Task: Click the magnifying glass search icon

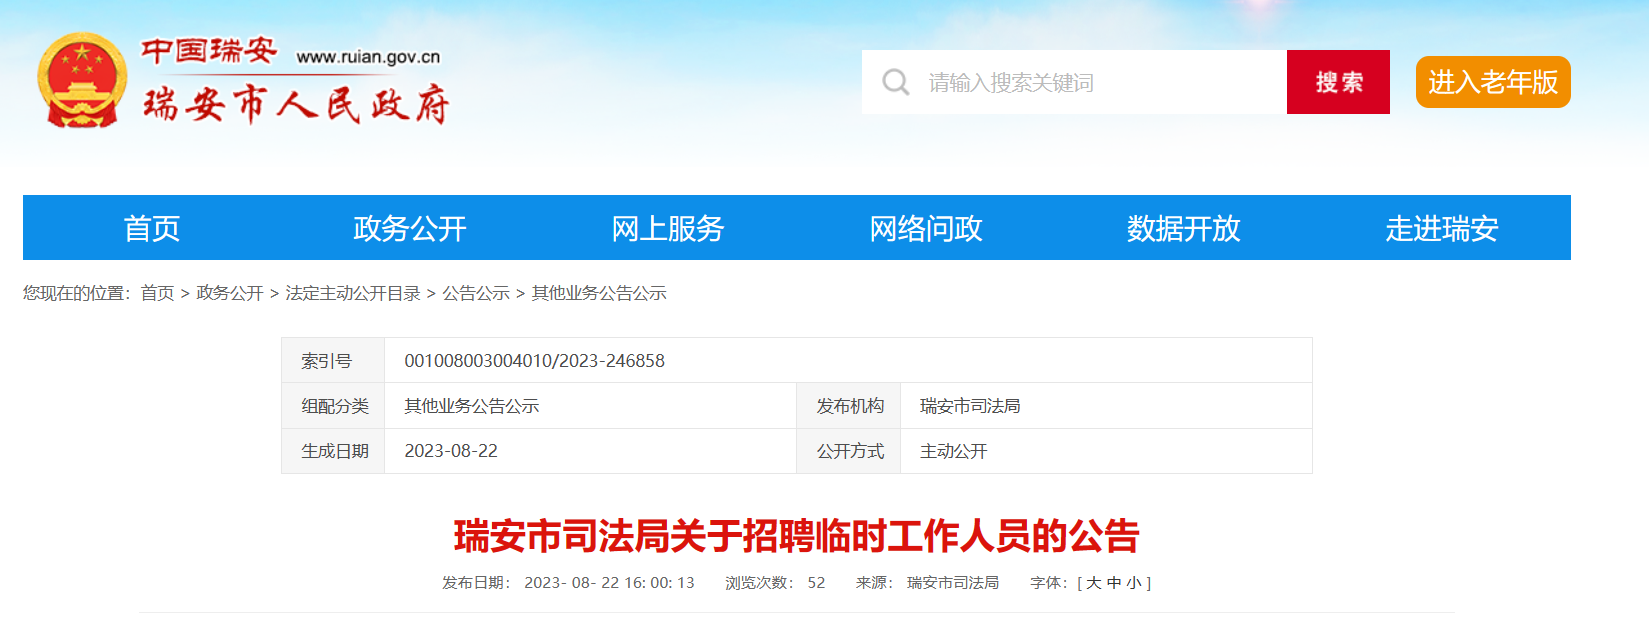Action: [896, 82]
